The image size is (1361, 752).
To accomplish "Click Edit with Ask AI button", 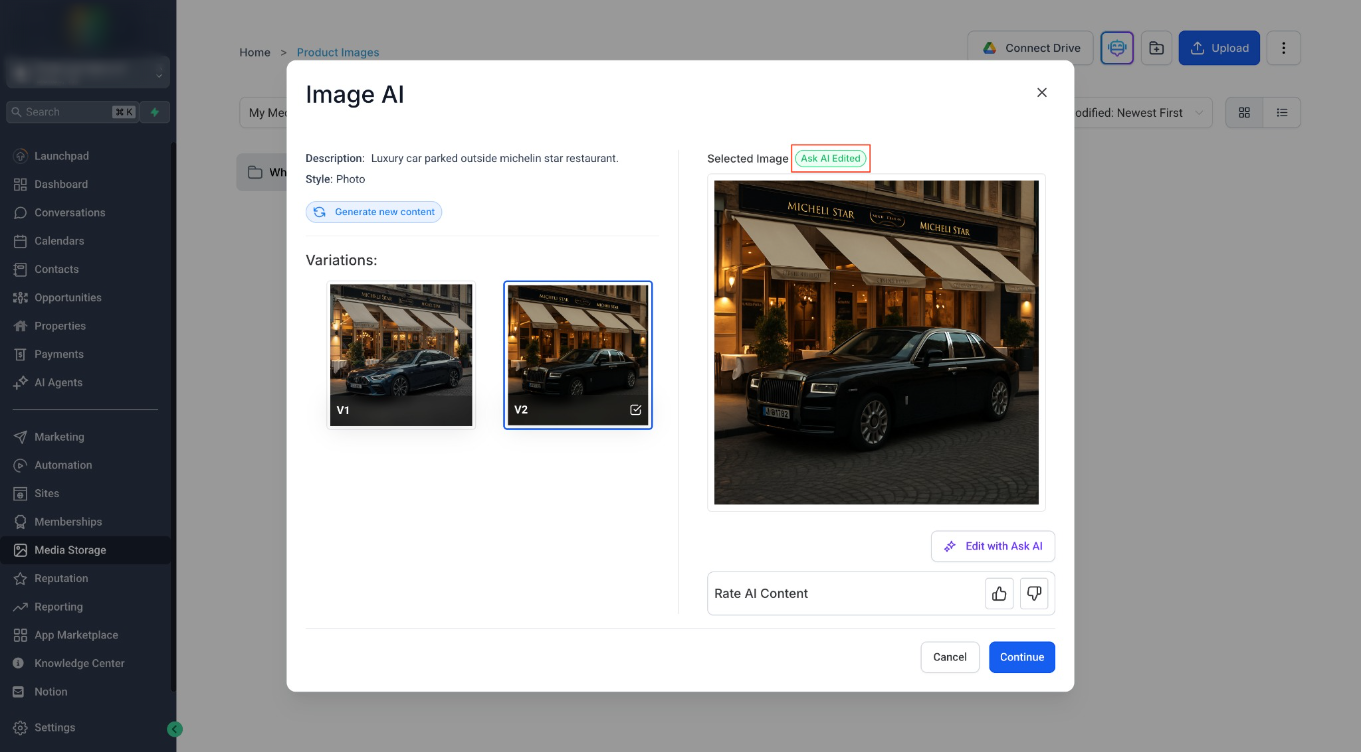I will [993, 546].
